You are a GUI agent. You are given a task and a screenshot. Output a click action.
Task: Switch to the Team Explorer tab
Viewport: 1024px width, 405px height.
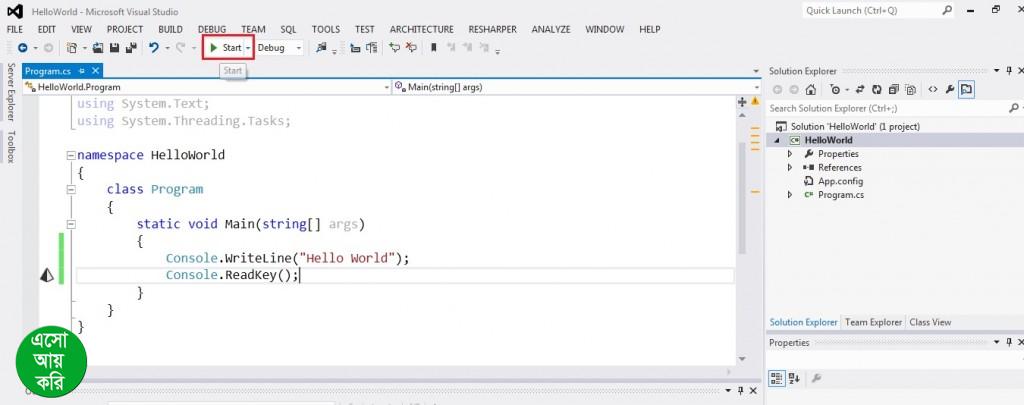873,322
